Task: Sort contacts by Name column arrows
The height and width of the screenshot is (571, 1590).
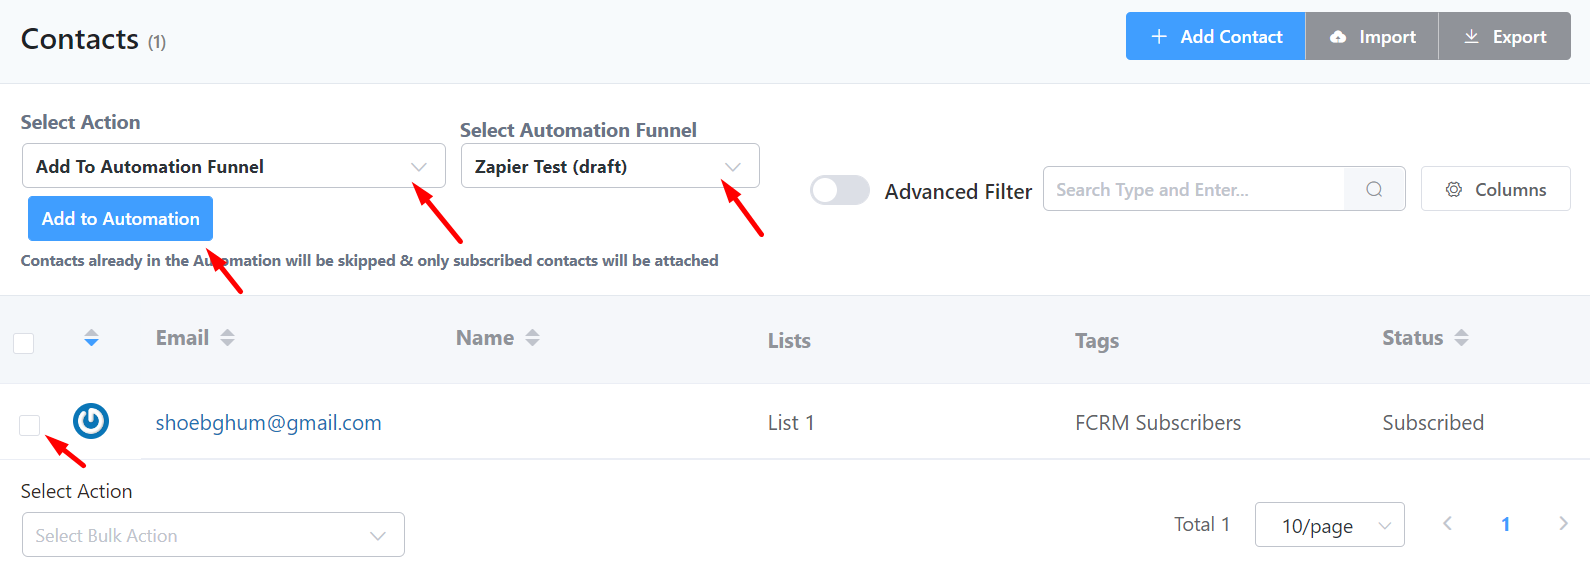Action: pos(533,338)
